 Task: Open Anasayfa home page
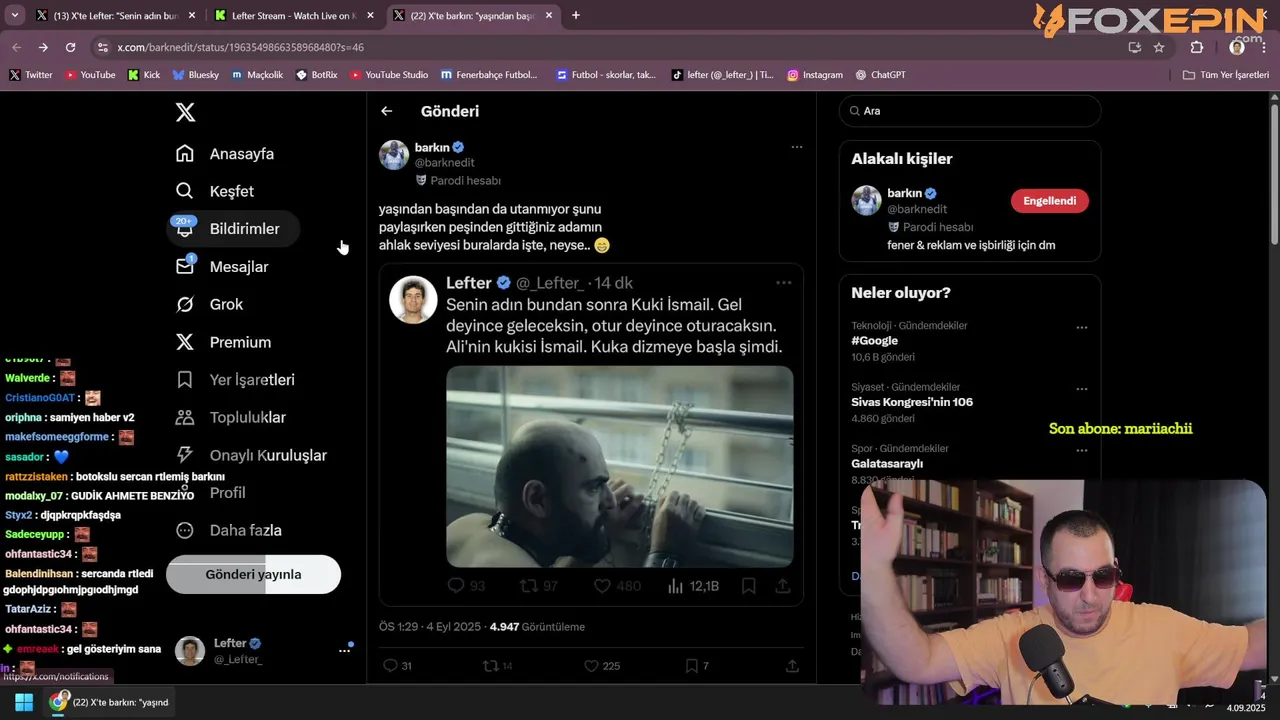coord(224,154)
